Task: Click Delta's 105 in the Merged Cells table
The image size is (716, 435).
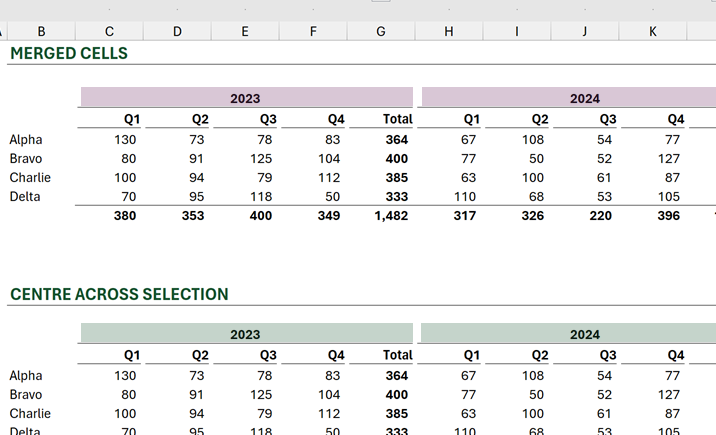Action: (669, 197)
